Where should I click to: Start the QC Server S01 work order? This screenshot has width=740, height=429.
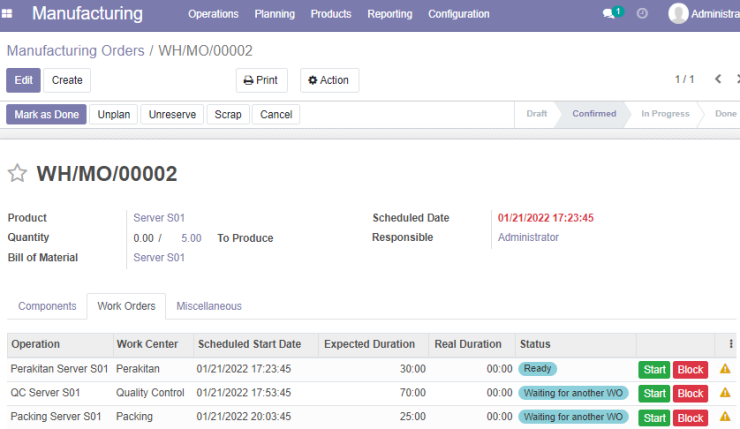[654, 394]
